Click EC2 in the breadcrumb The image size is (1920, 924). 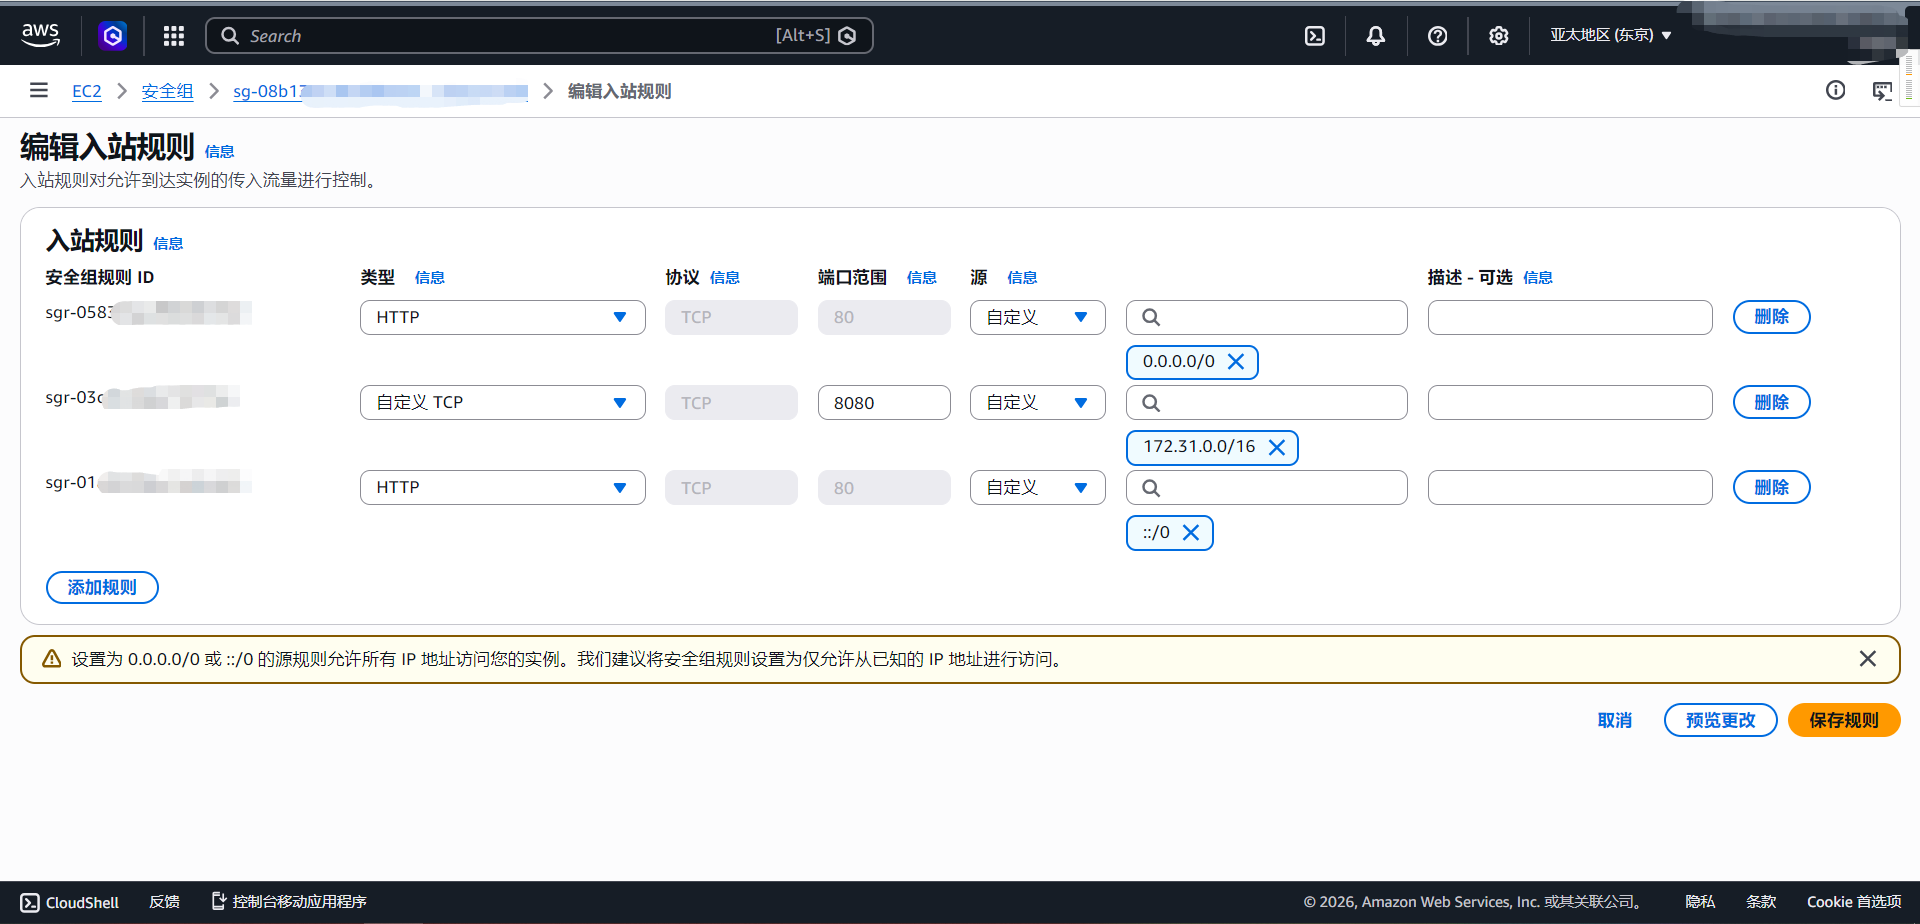pos(86,91)
